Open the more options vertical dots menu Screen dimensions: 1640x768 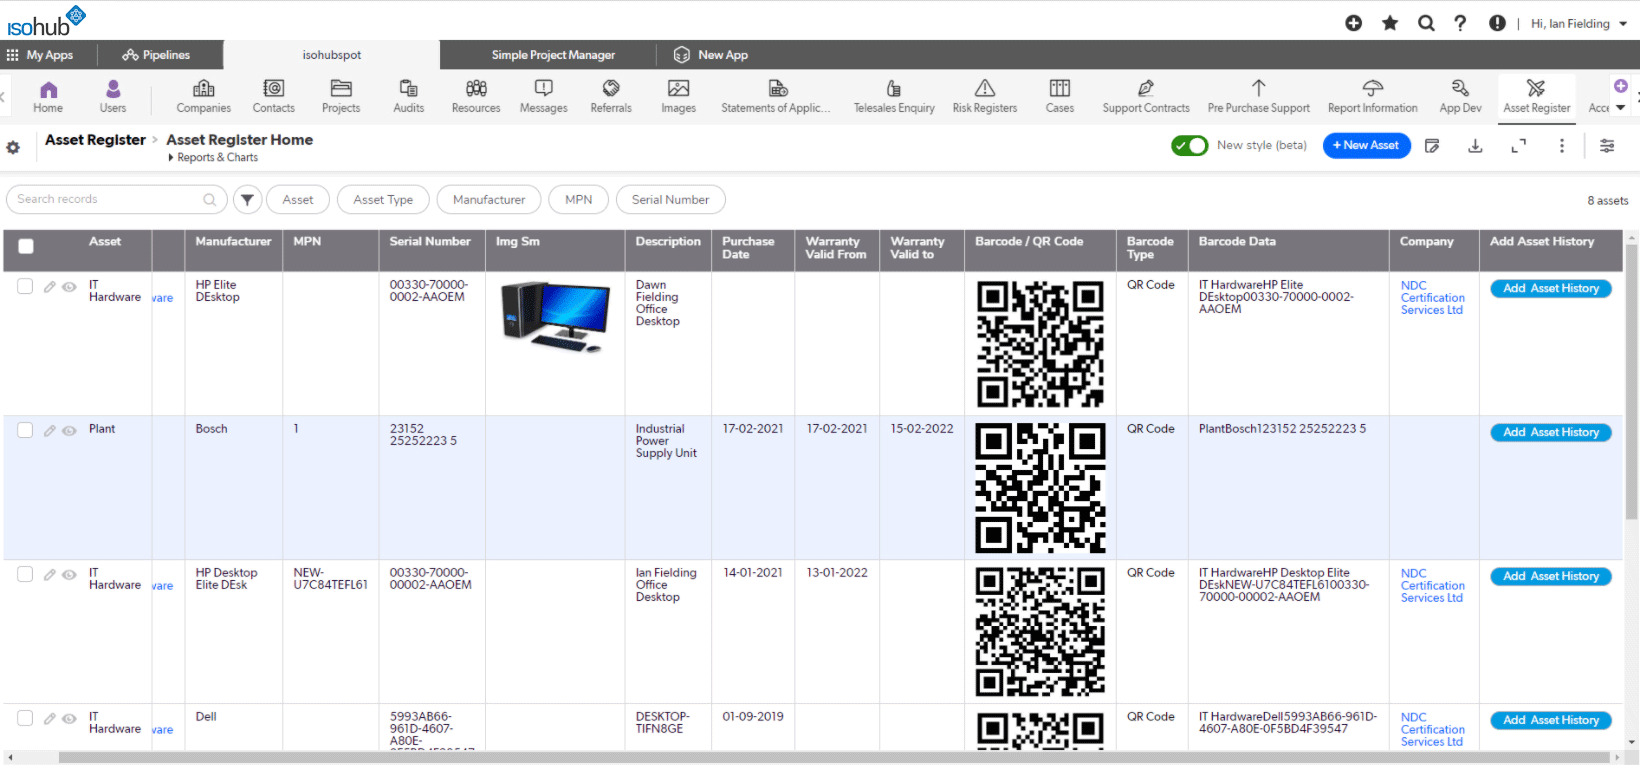[x=1561, y=146]
